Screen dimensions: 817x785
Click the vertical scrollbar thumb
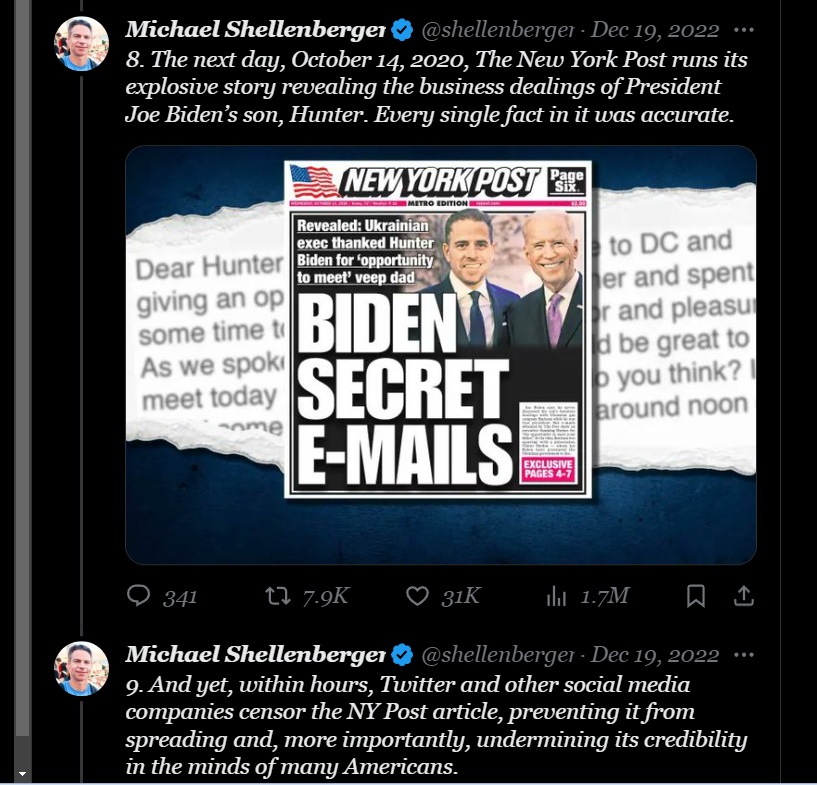point(22,367)
